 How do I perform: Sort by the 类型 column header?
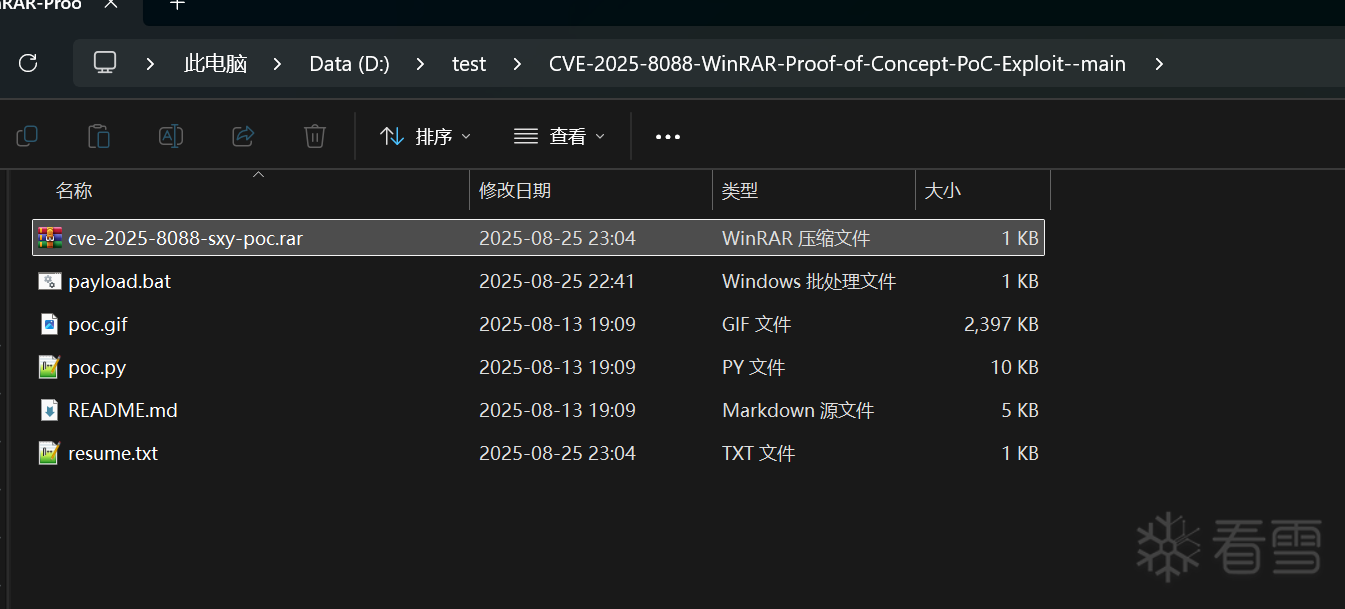pyautogui.click(x=740, y=190)
